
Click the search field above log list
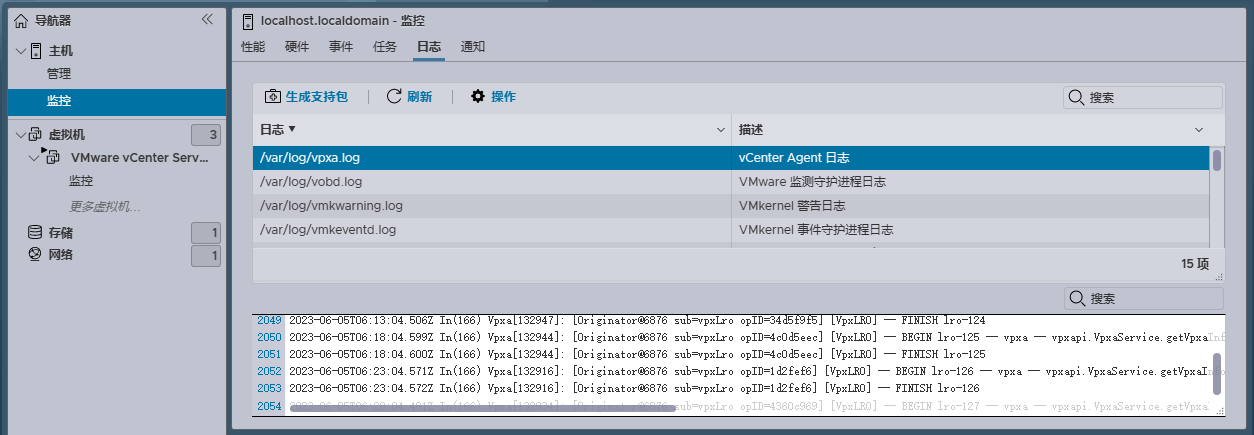[1142, 97]
